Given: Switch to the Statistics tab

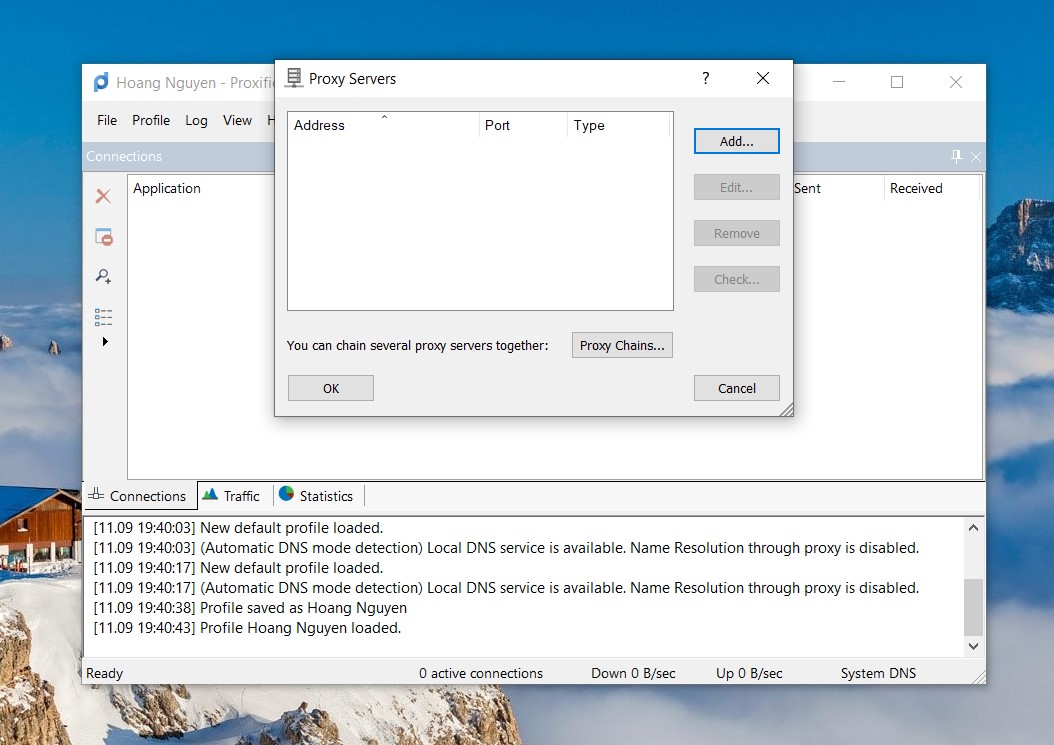Looking at the screenshot, I should click(316, 496).
